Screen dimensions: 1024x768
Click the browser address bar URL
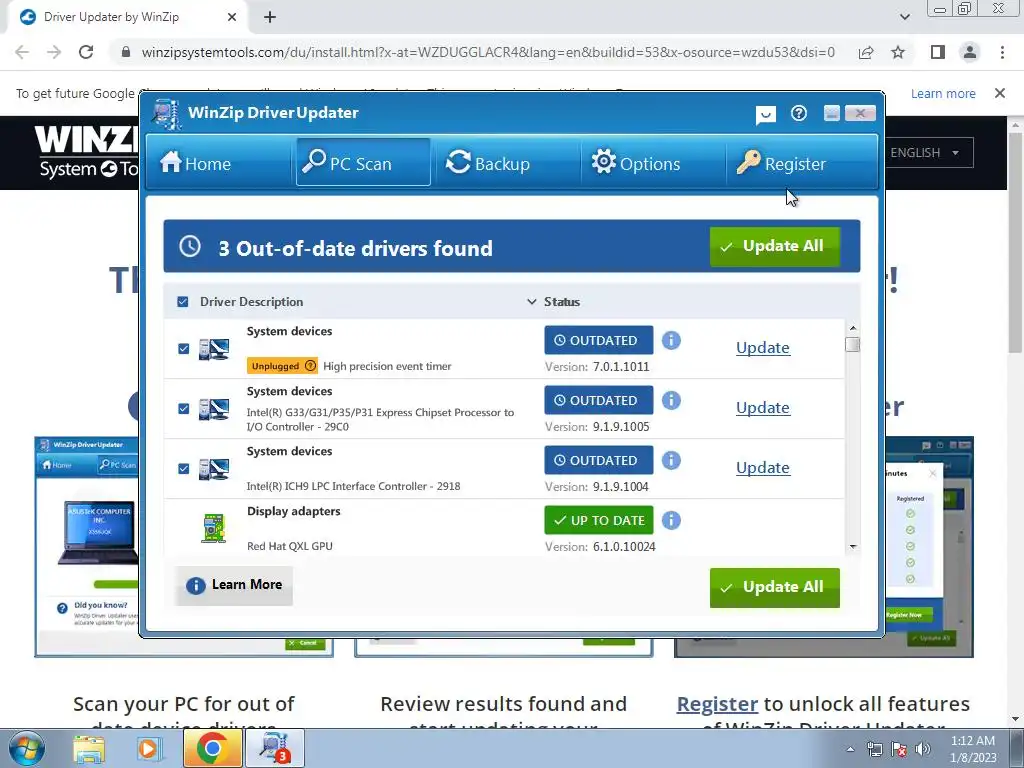[x=488, y=52]
